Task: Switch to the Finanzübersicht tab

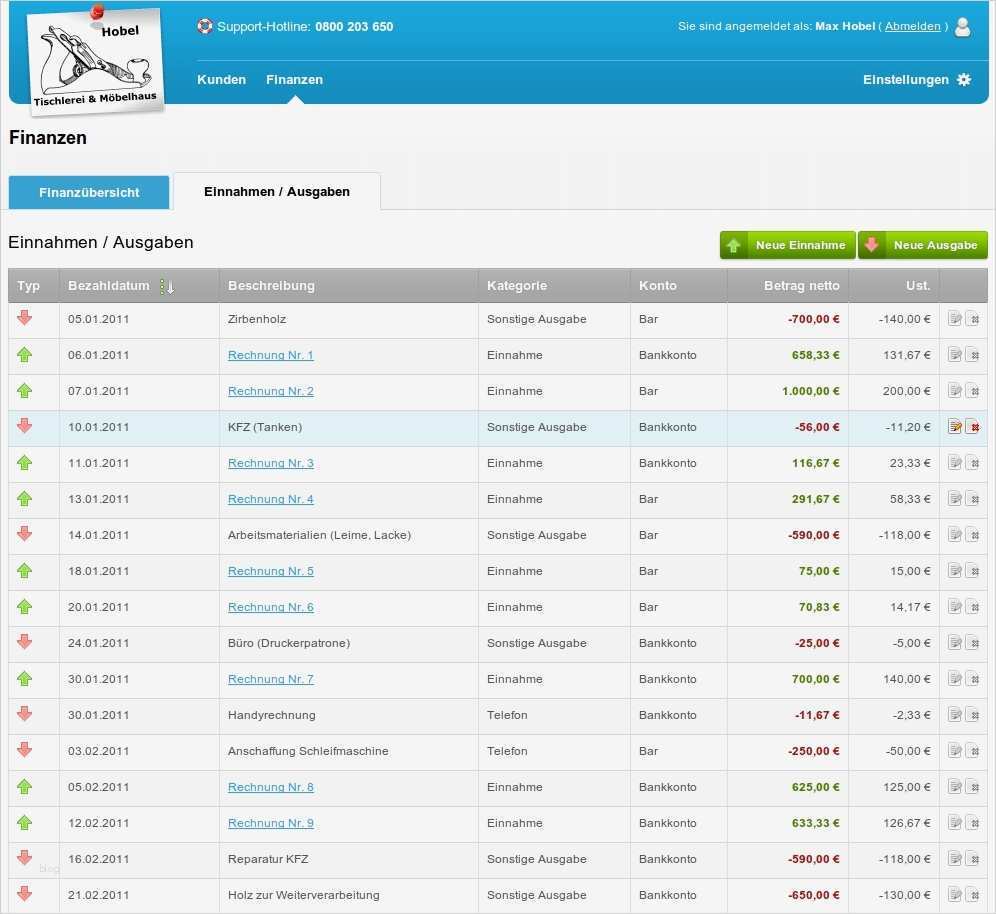Action: tap(88, 192)
